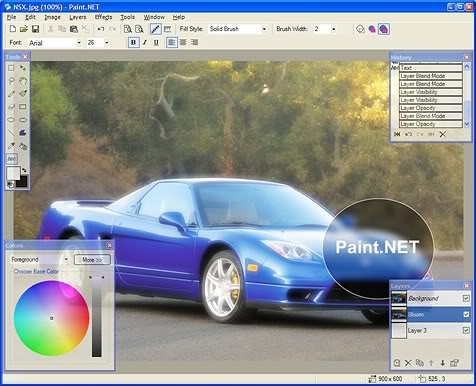Toggle visibility checkbox of Bloom layer

pyautogui.click(x=466, y=314)
